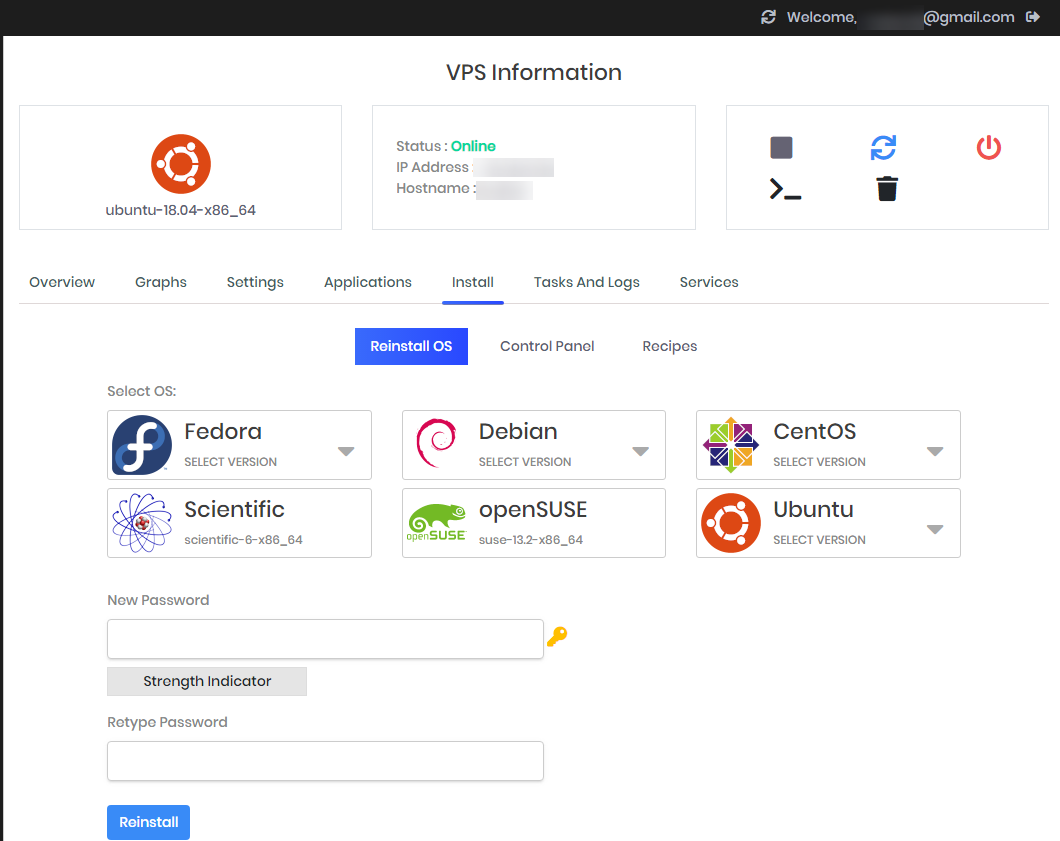Select the Install tab
Viewport: 1060px width, 841px height.
point(473,282)
